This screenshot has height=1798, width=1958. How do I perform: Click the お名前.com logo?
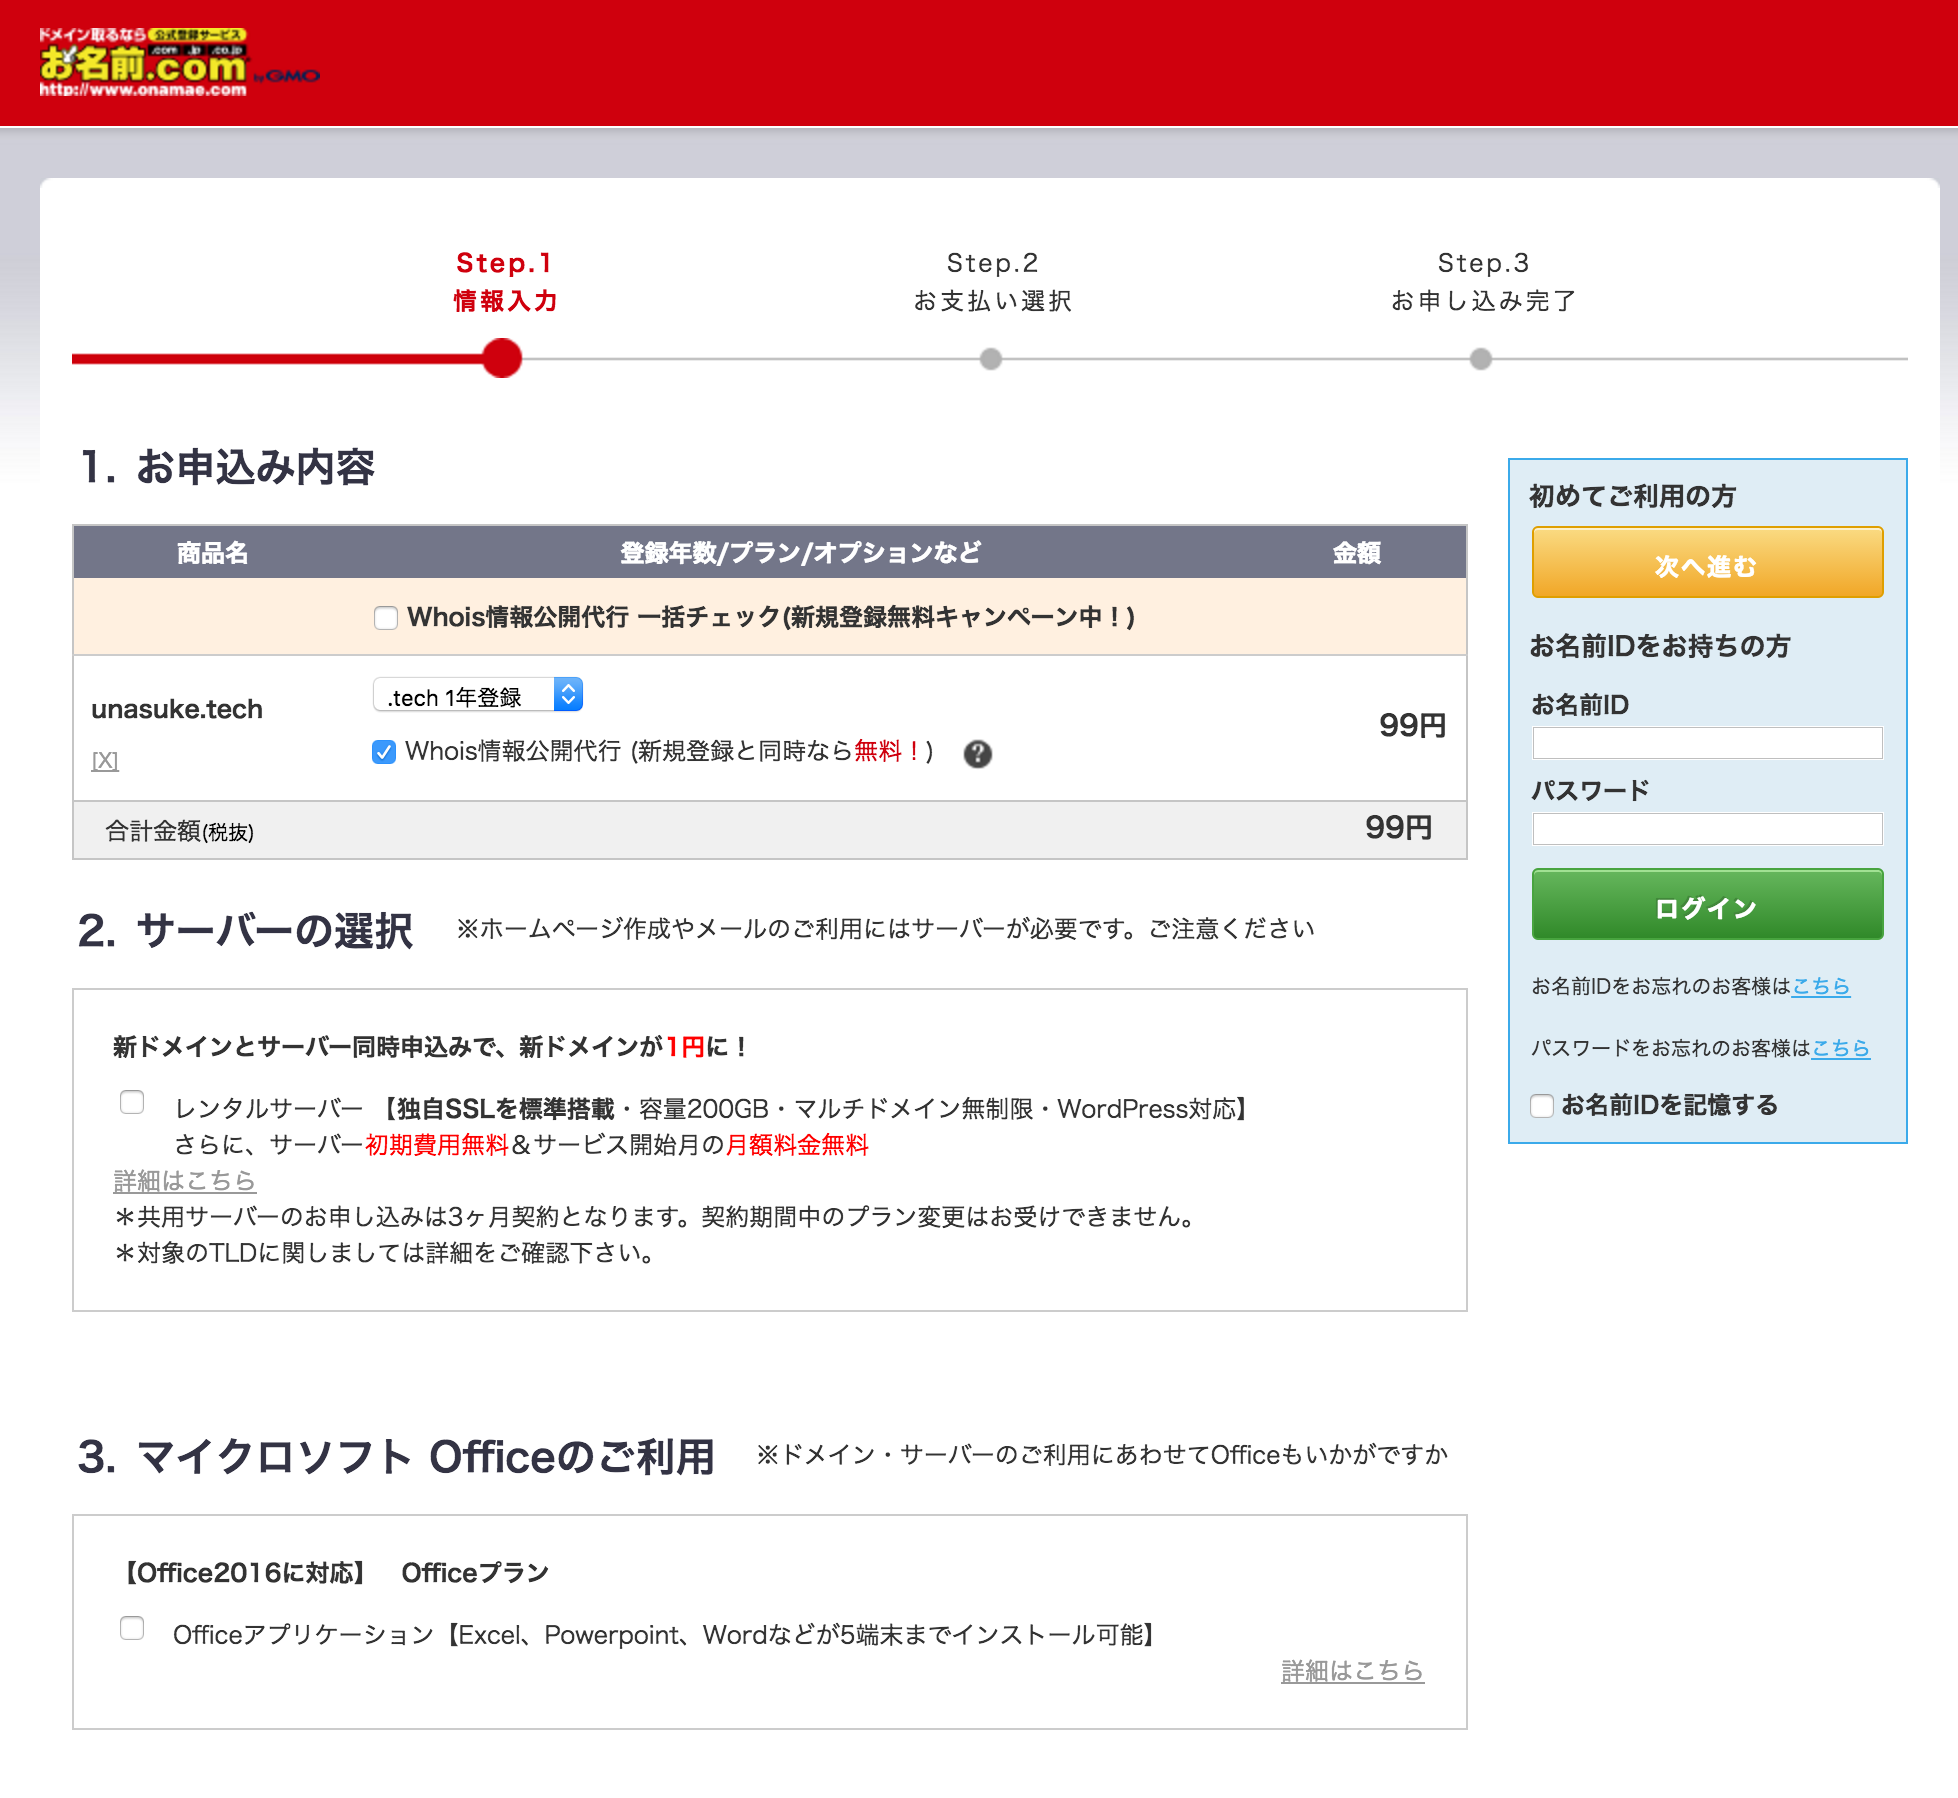coord(178,62)
